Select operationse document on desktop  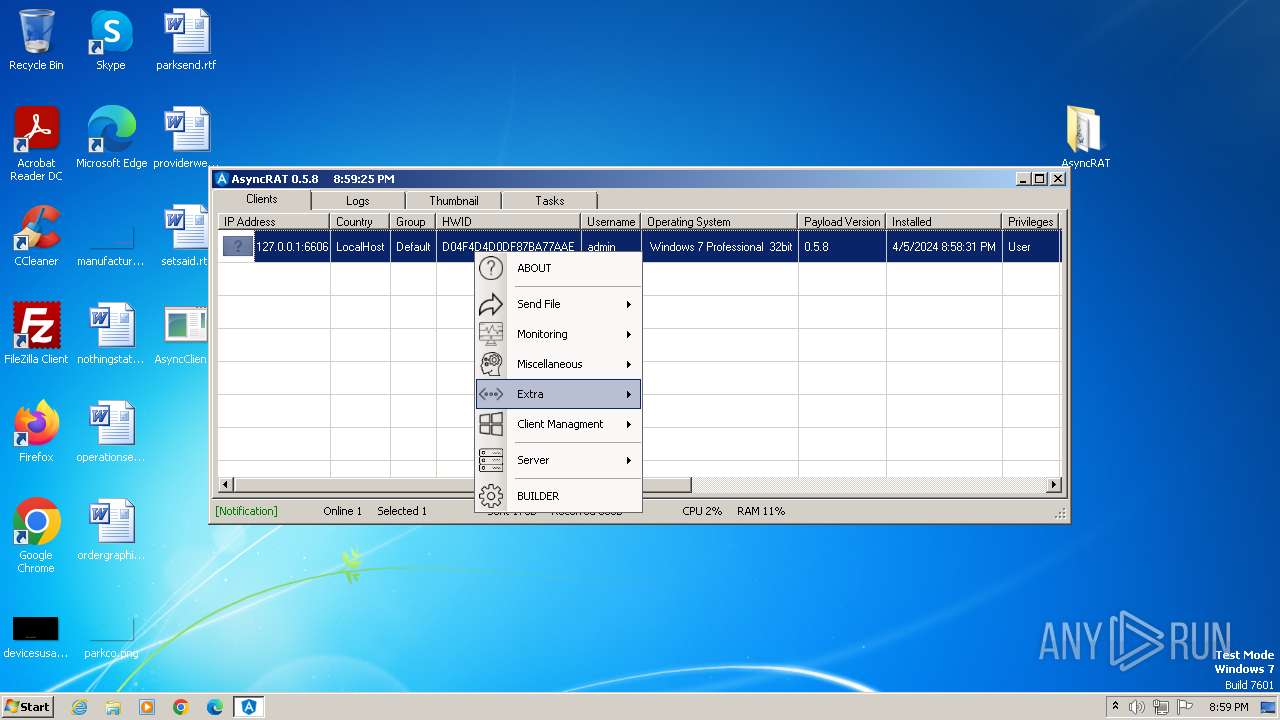coord(110,433)
